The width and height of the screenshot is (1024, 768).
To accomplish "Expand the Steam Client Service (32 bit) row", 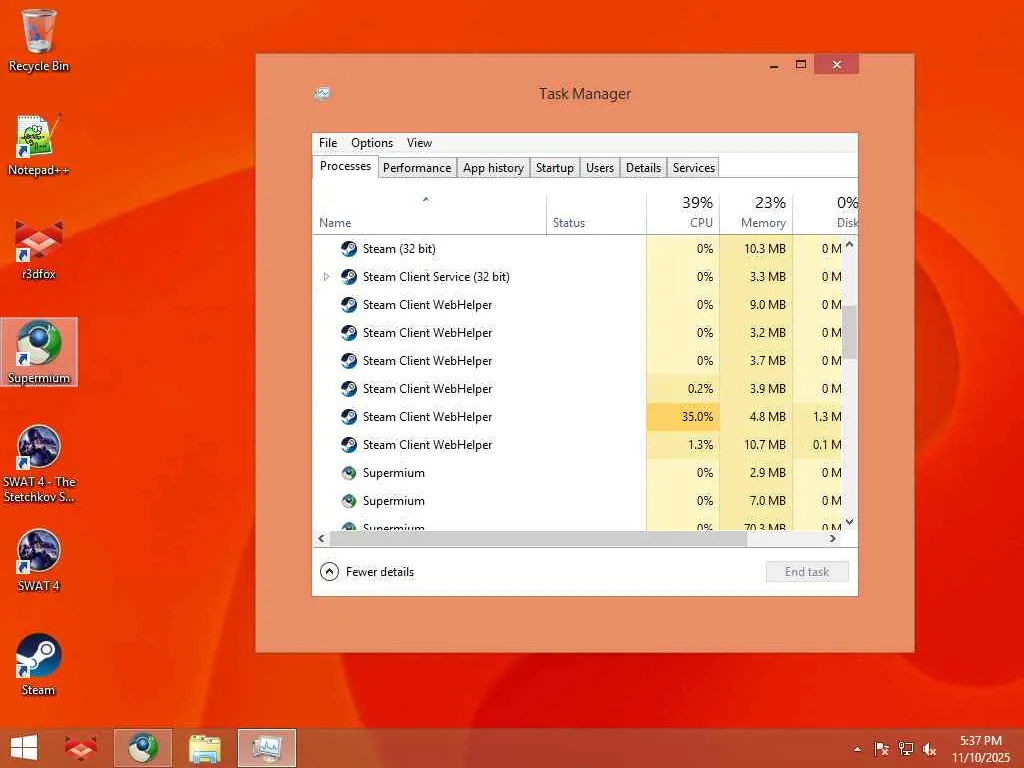I will pyautogui.click(x=327, y=277).
